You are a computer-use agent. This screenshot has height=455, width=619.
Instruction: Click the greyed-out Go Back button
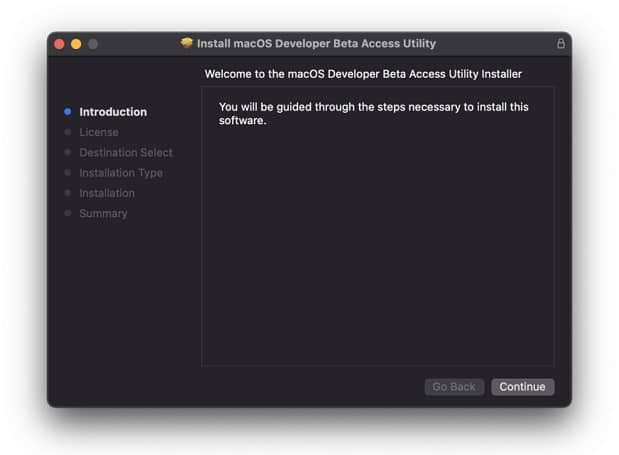pos(454,387)
